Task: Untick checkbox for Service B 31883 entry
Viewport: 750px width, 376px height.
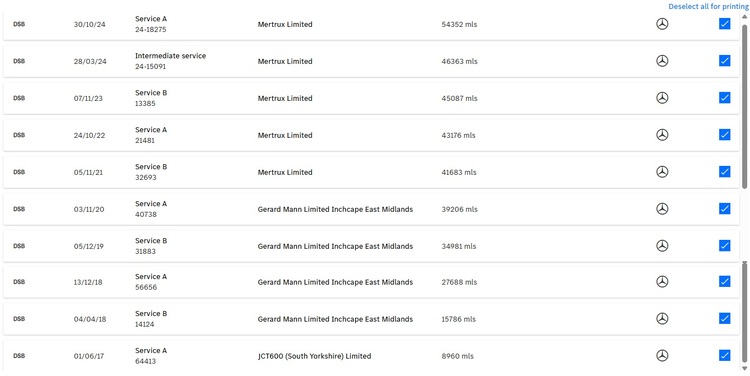Action: pos(725,245)
